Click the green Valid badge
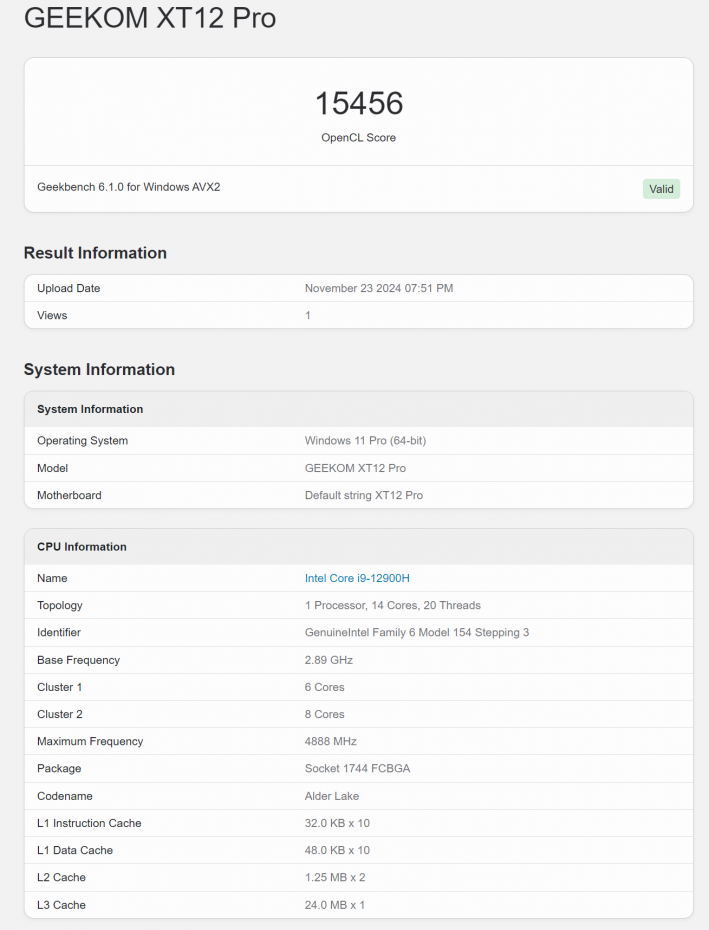The image size is (709, 930). coord(661,189)
